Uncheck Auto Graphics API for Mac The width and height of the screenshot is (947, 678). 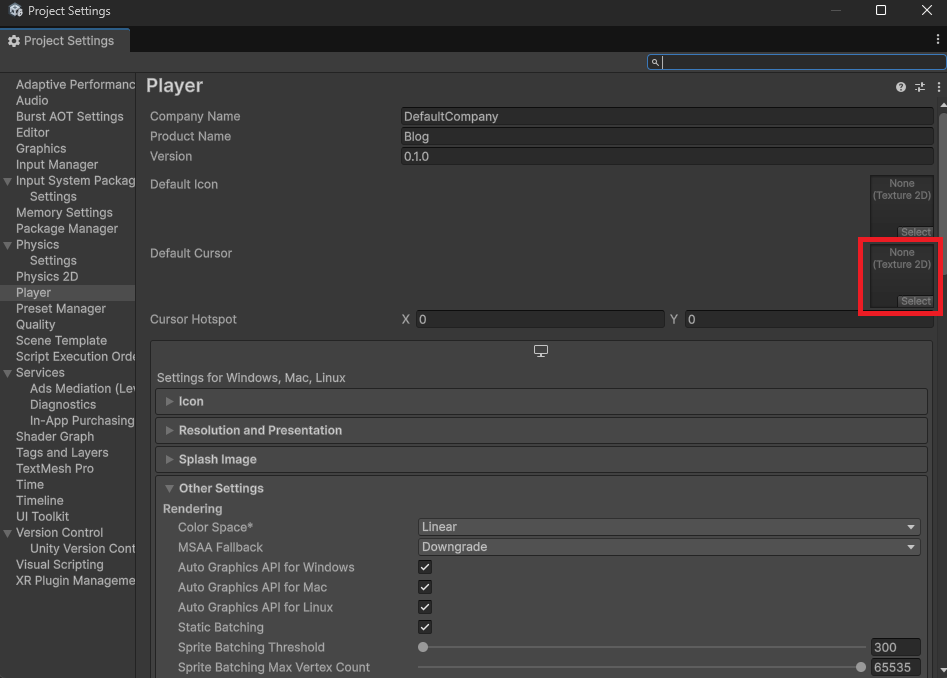[x=425, y=587]
